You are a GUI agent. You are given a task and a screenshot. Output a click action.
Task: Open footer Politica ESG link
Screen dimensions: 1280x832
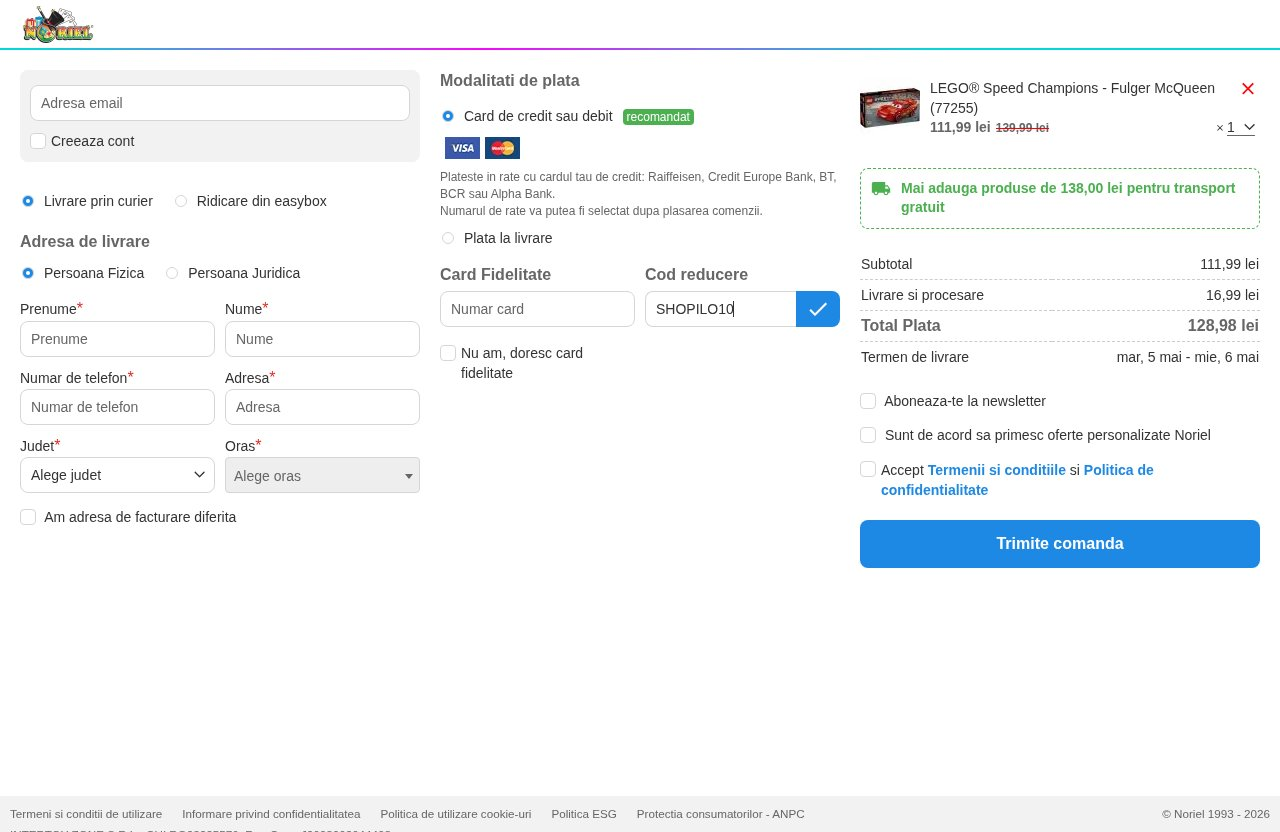(x=584, y=814)
